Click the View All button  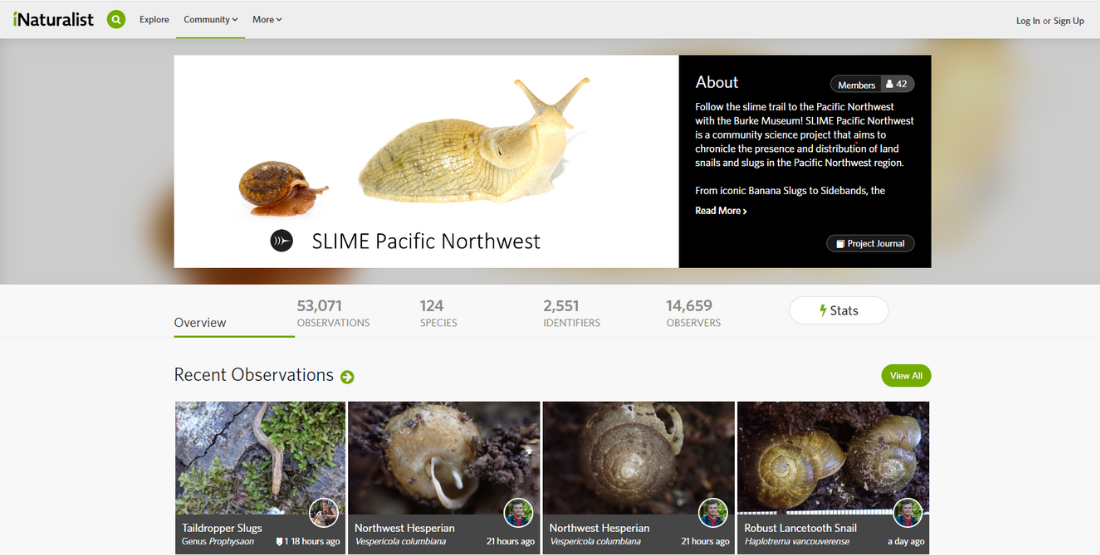pos(906,375)
